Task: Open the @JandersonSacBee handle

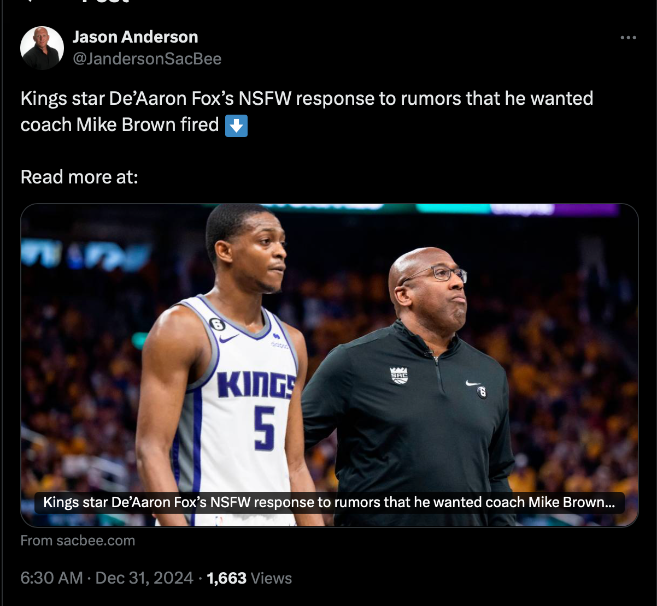Action: click(147, 59)
